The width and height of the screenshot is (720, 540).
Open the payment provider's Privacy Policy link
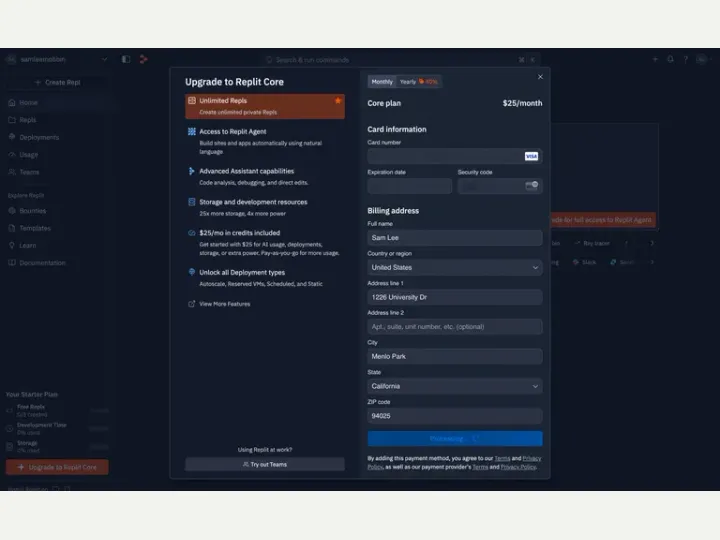pos(518,467)
